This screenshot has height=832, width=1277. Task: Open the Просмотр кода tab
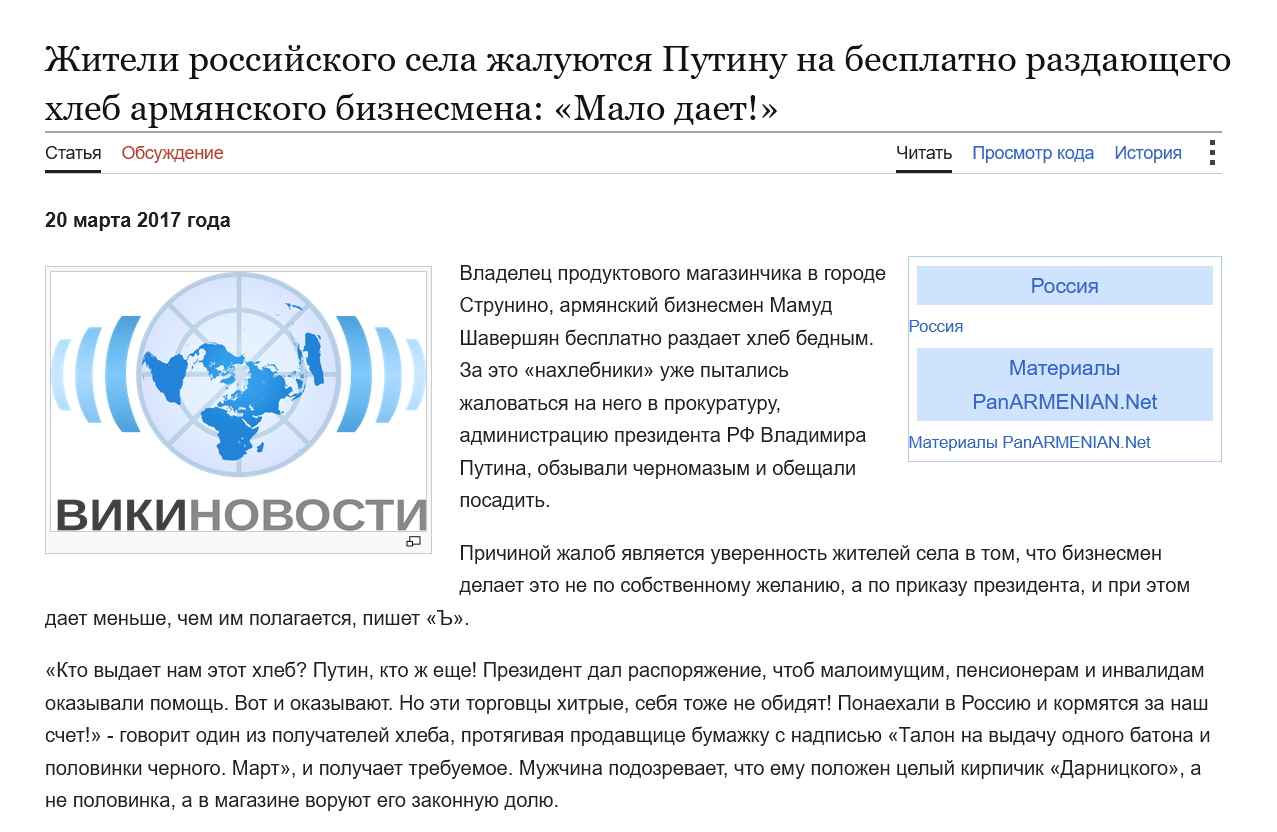(x=1033, y=153)
